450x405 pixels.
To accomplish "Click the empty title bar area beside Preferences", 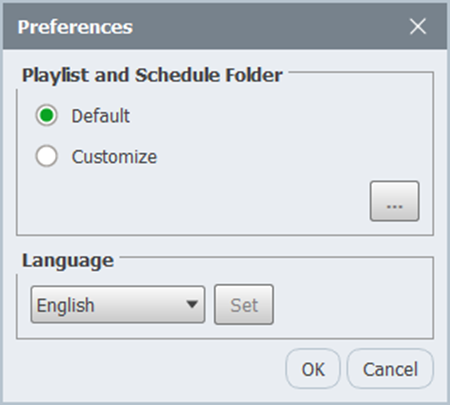I will click(x=270, y=26).
